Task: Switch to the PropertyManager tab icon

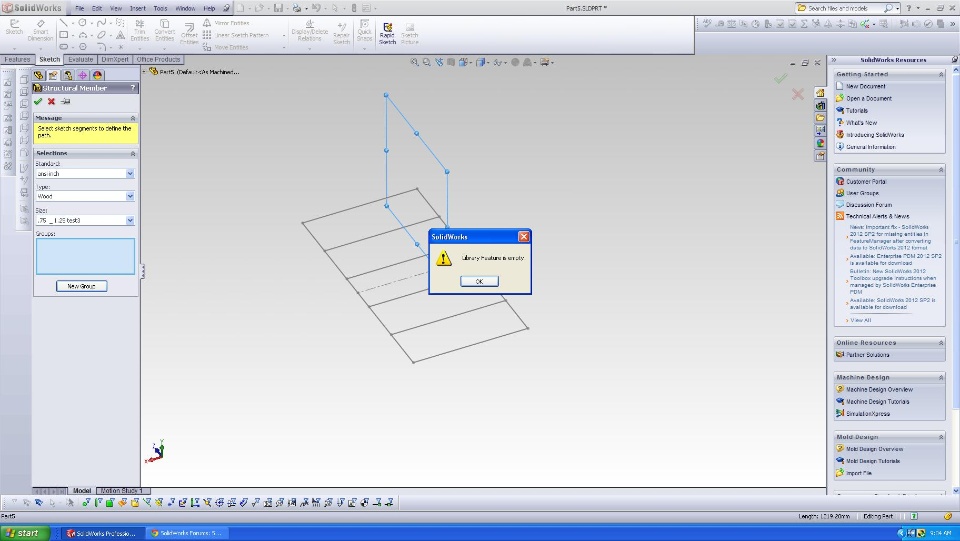Action: pyautogui.click(x=53, y=75)
